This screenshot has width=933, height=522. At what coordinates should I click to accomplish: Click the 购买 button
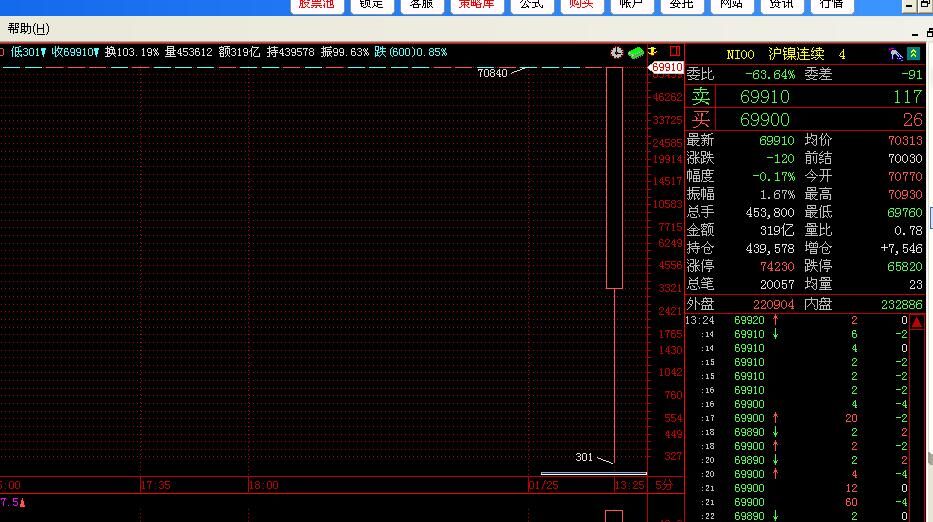coord(581,5)
